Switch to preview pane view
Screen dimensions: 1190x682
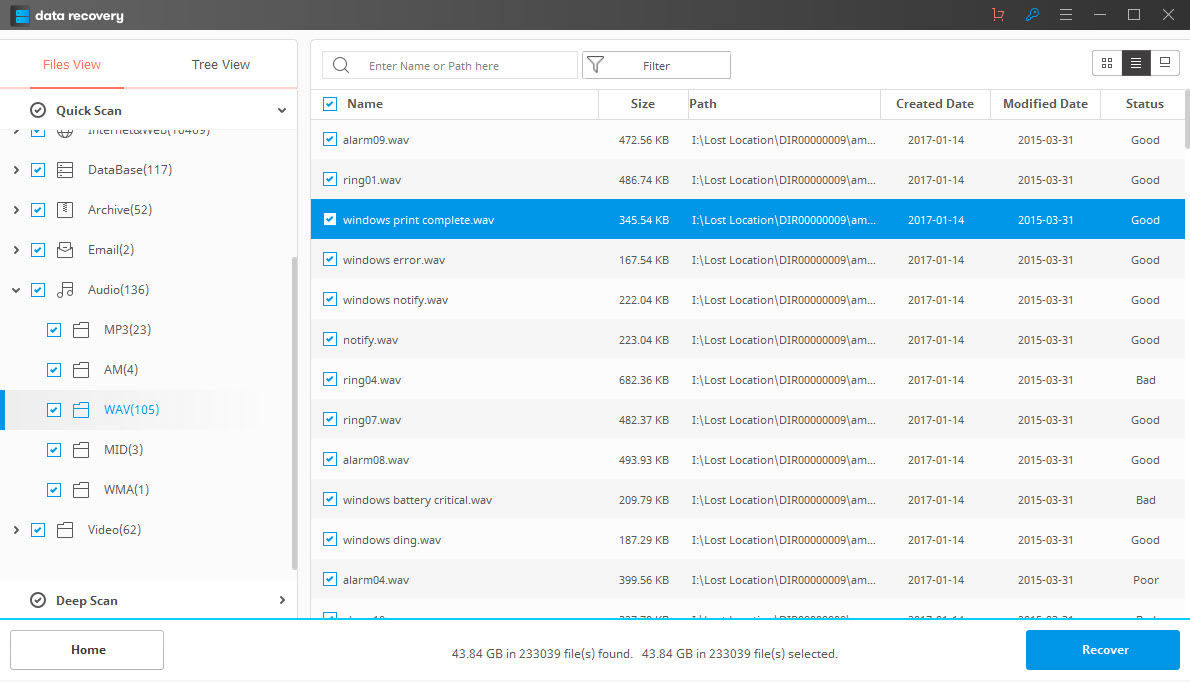click(x=1165, y=63)
